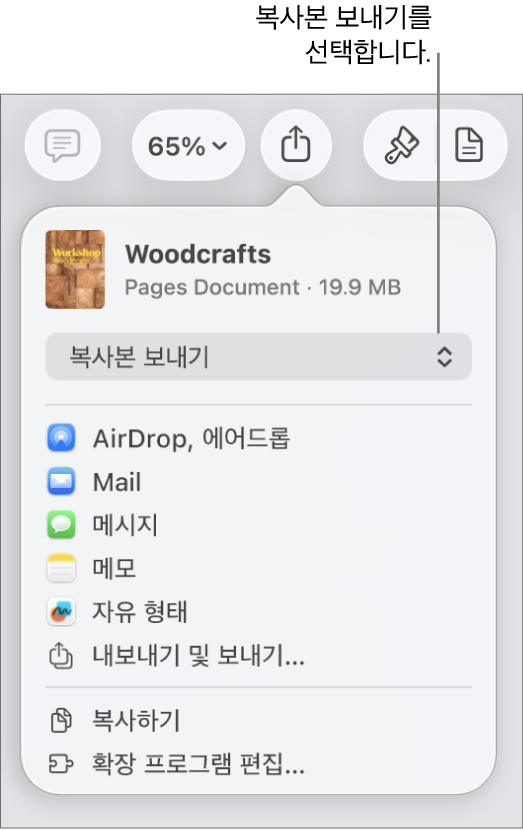
Task: Share to 메모
Action: pyautogui.click(x=114, y=569)
